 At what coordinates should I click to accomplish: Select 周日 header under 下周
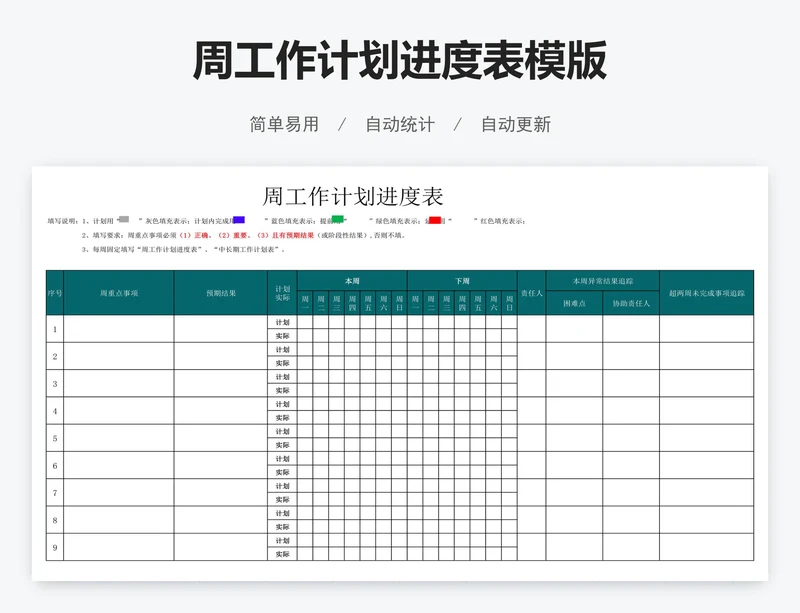(509, 303)
